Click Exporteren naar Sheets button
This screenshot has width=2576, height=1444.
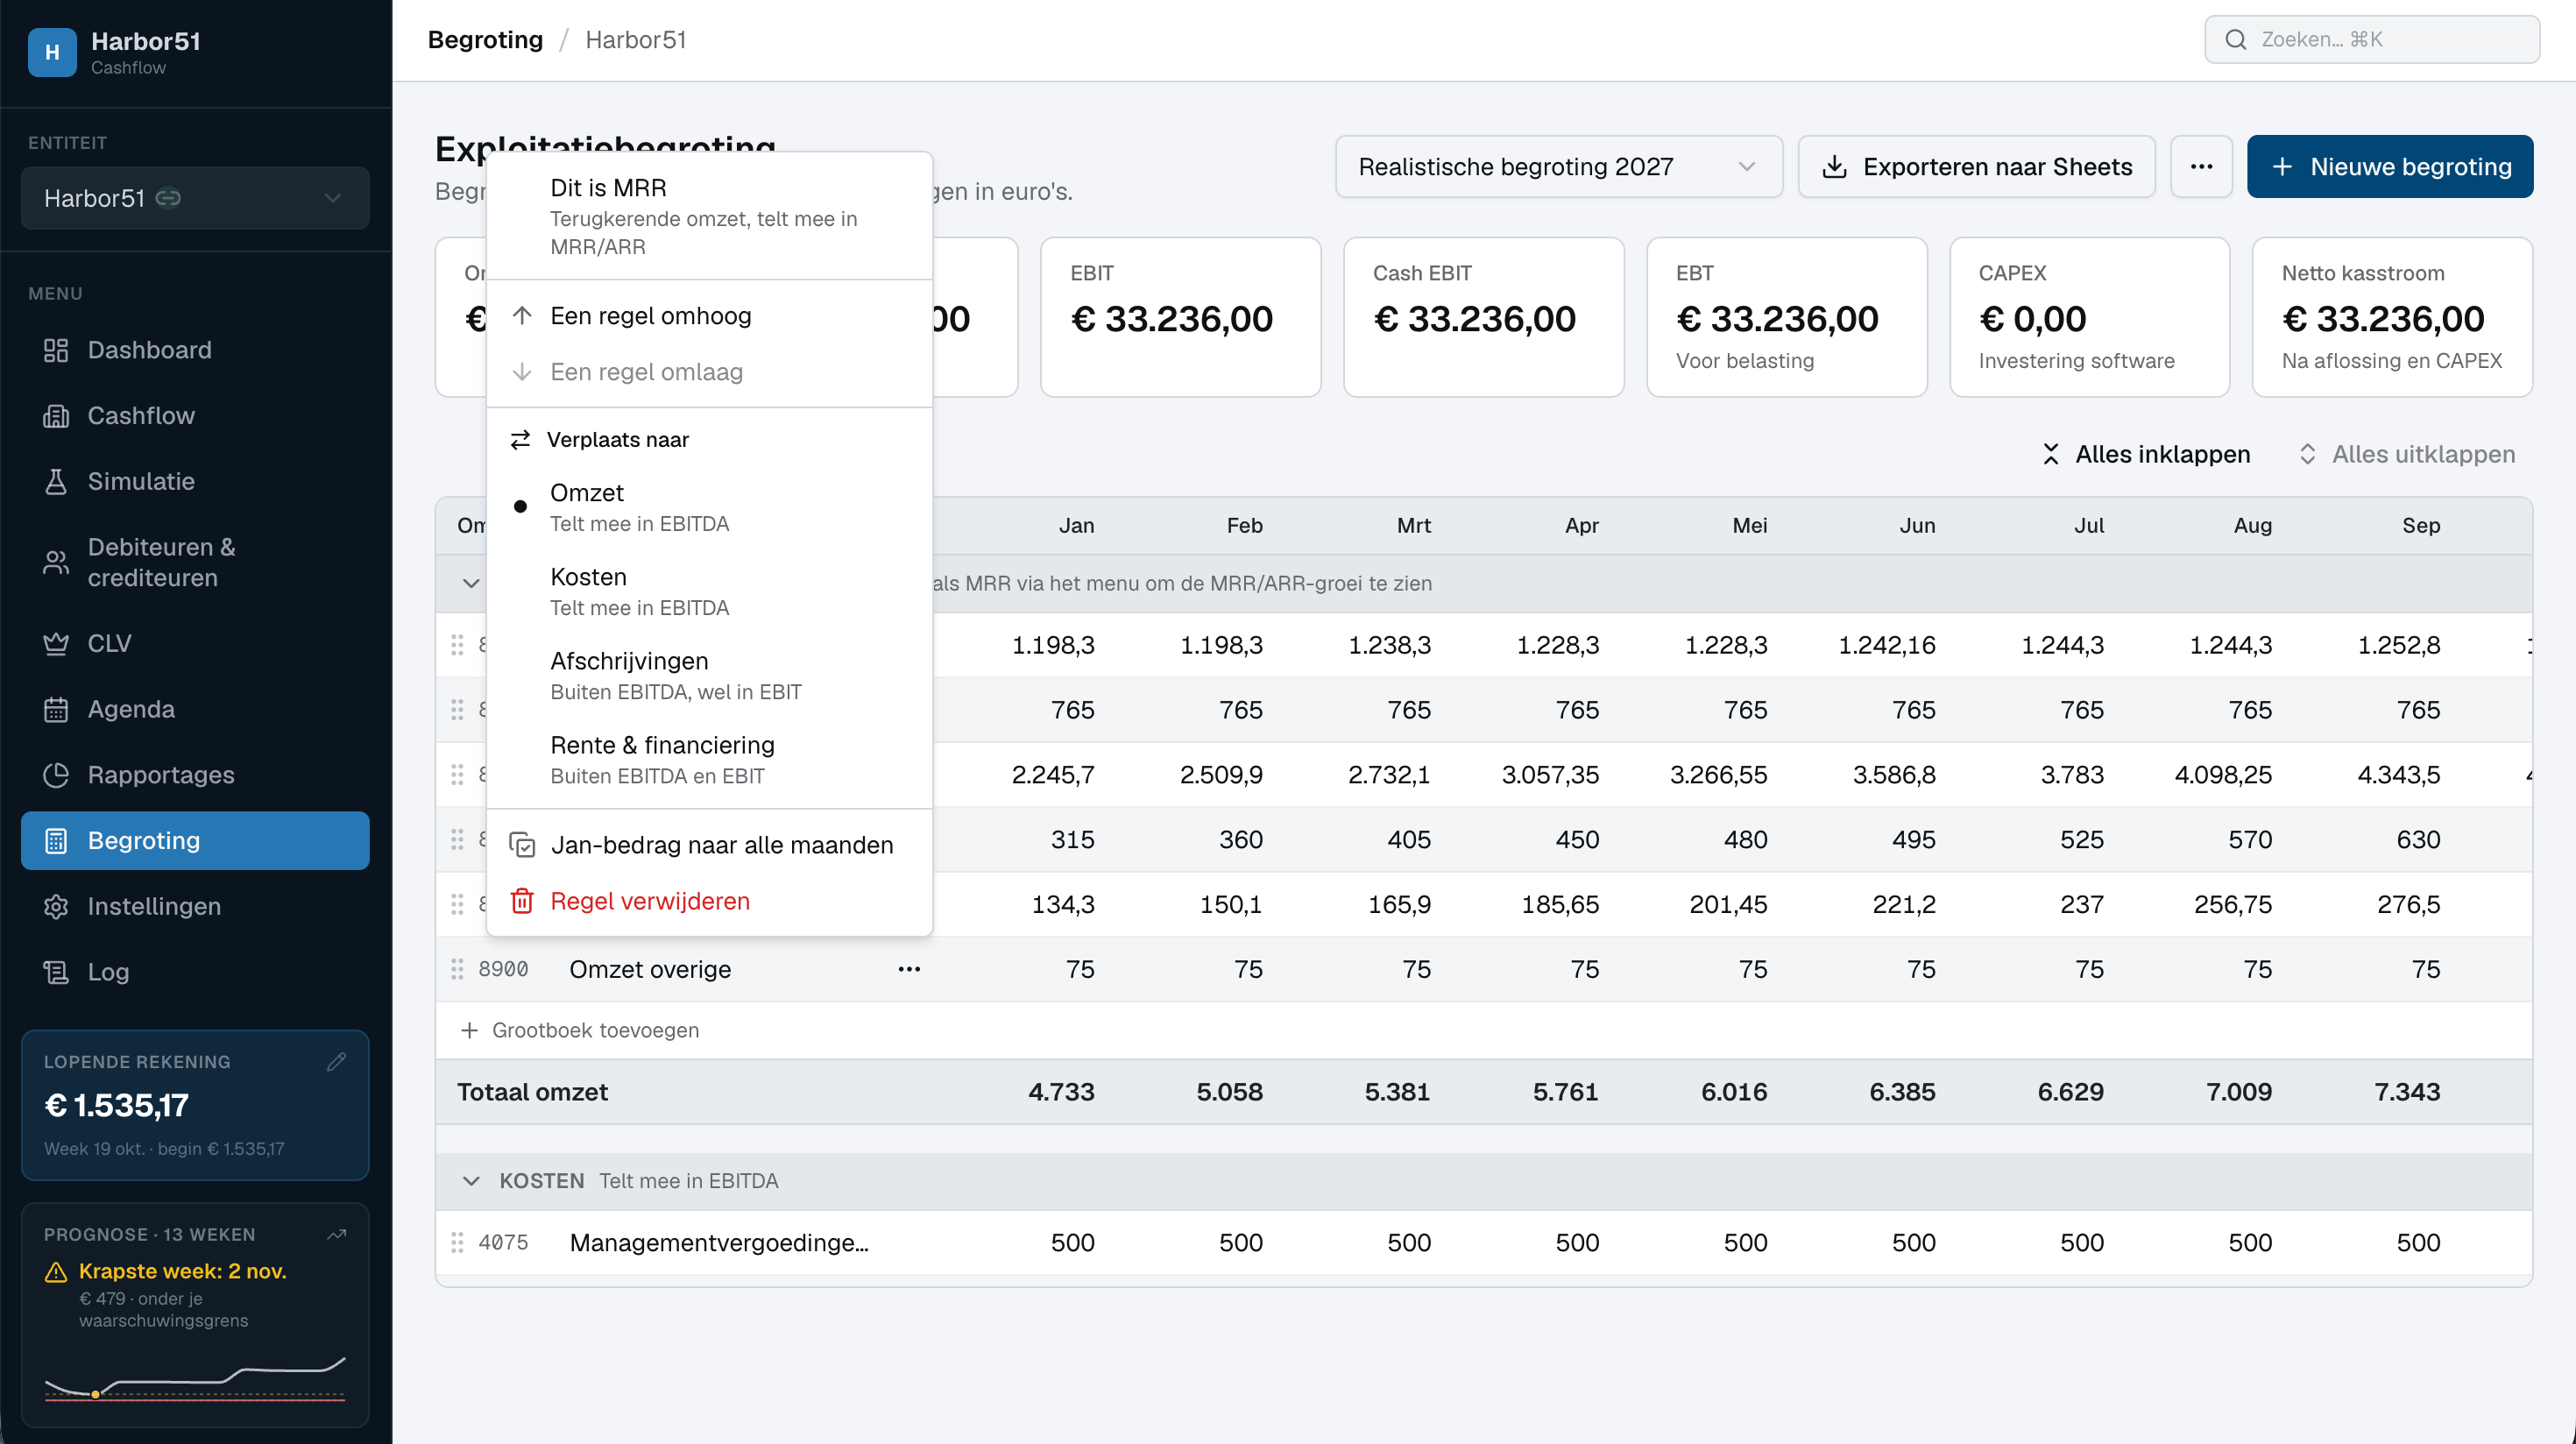(1976, 166)
